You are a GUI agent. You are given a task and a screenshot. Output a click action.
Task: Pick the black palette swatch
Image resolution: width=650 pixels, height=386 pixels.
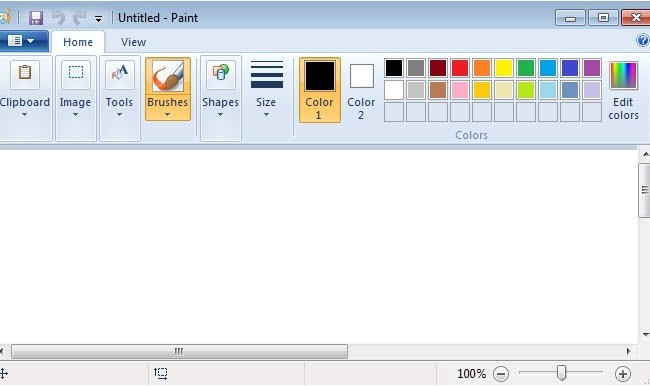(394, 68)
